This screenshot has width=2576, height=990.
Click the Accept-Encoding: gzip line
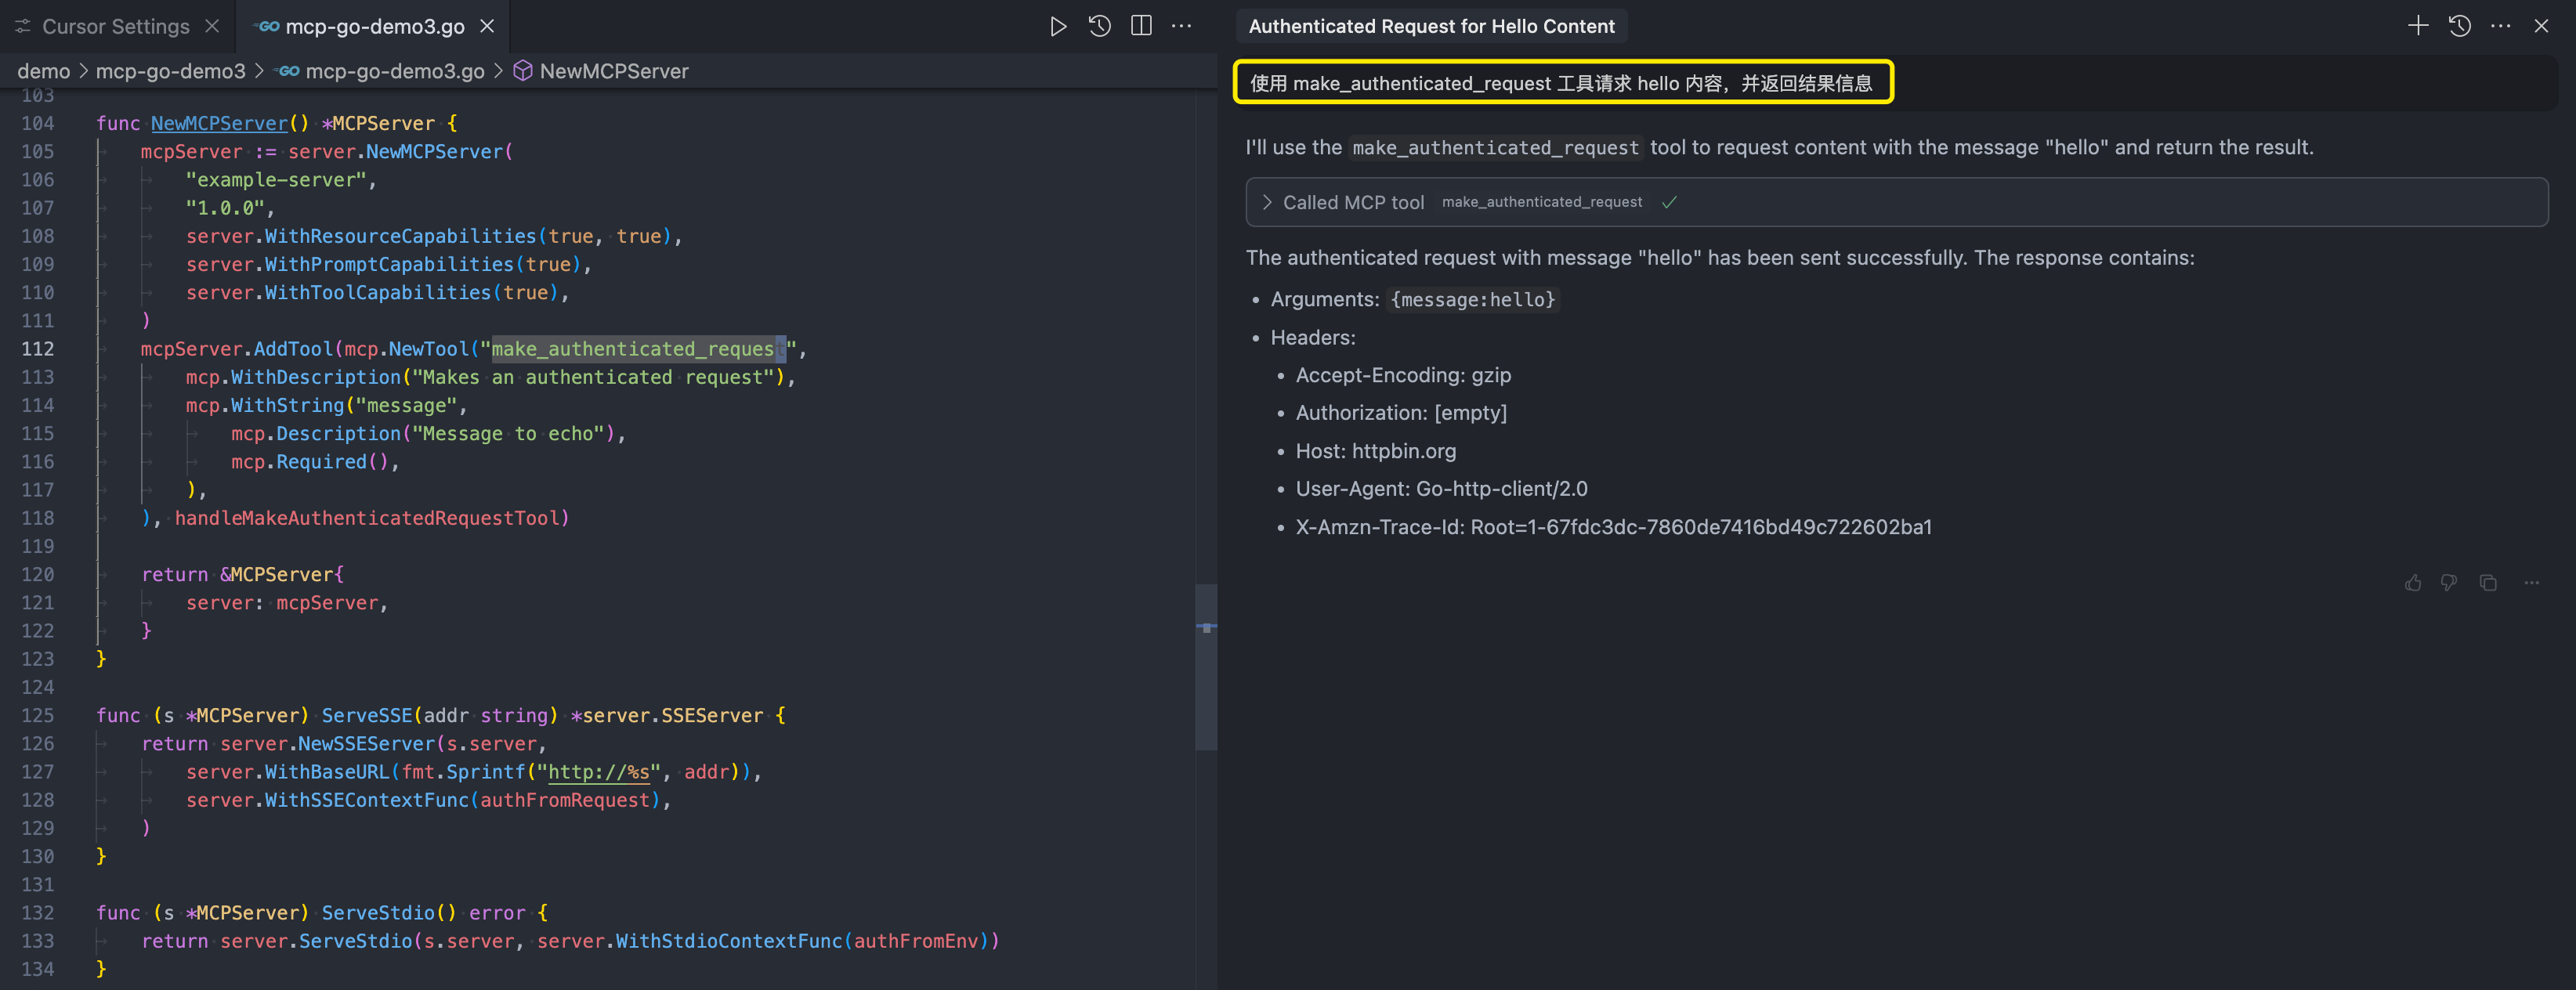coord(1403,375)
